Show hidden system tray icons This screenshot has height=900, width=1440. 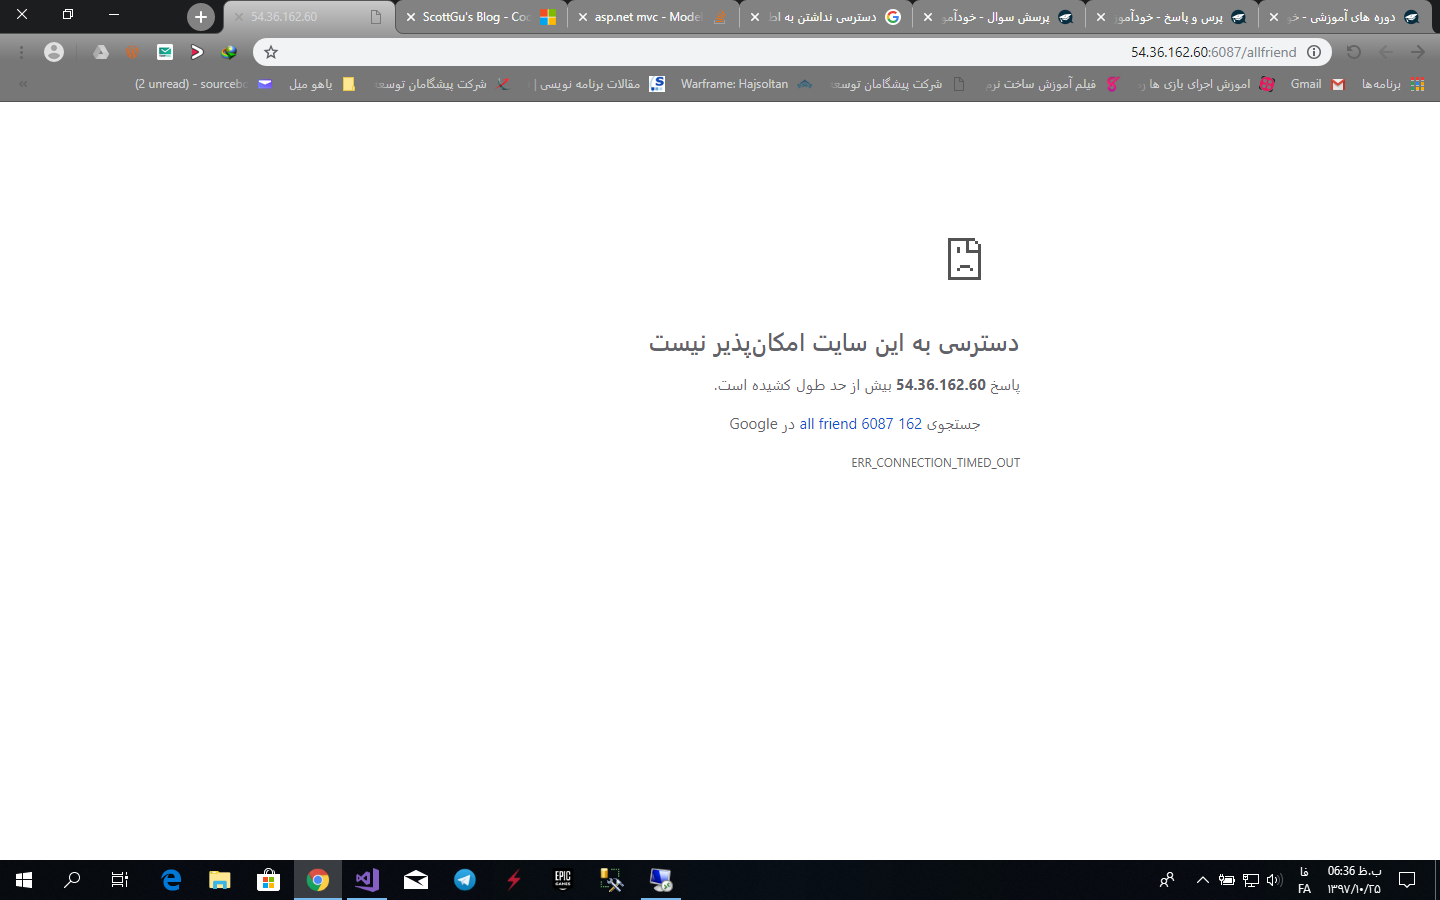click(x=1202, y=880)
